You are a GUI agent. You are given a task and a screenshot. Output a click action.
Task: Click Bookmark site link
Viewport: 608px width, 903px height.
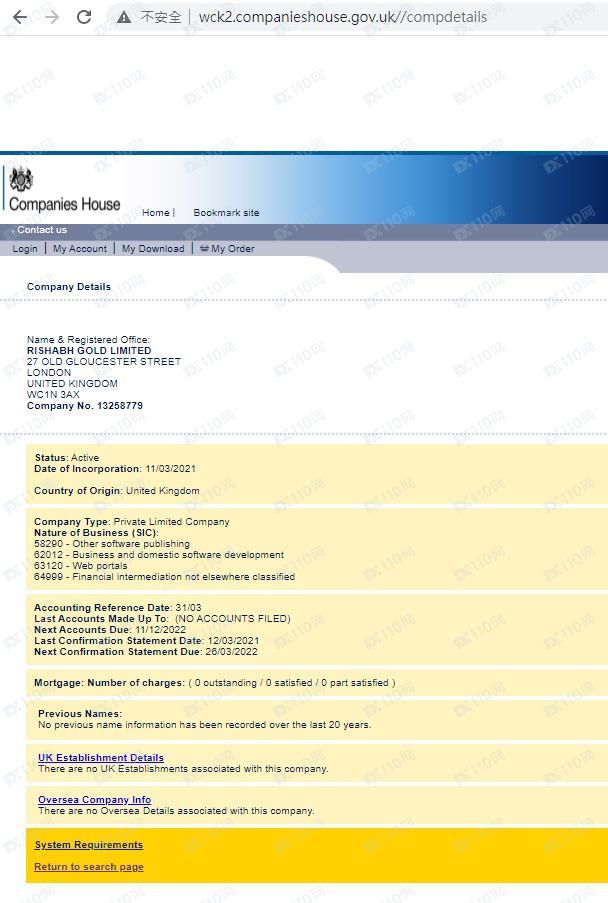point(226,213)
